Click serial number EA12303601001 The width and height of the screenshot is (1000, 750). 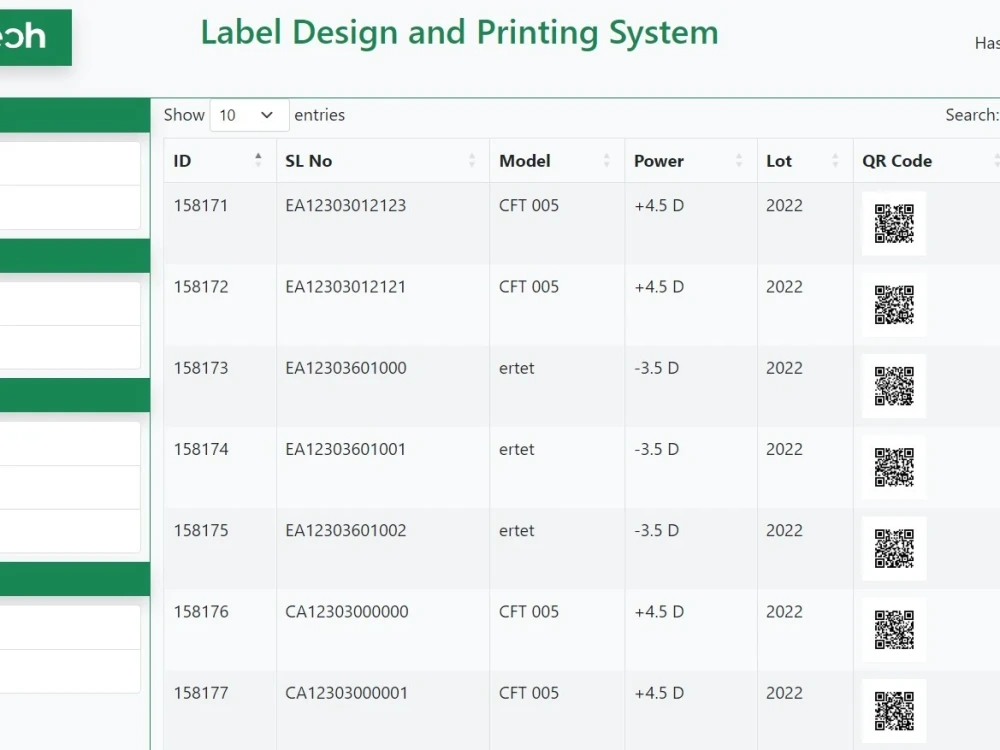(x=346, y=449)
